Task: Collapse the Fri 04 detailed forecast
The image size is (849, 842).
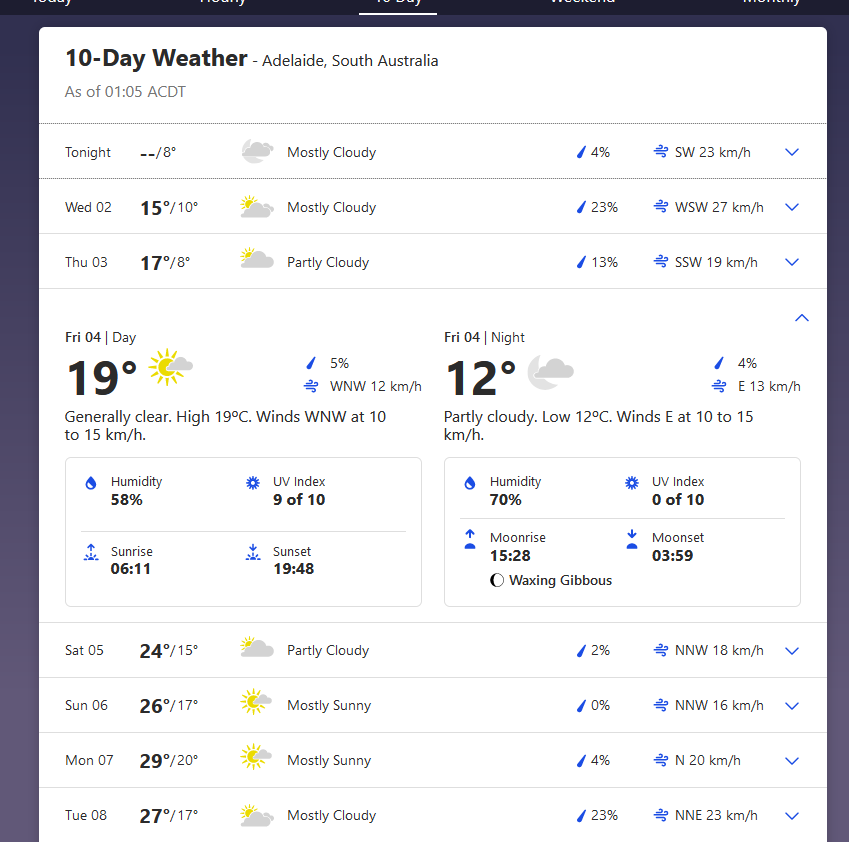Action: pyautogui.click(x=801, y=318)
